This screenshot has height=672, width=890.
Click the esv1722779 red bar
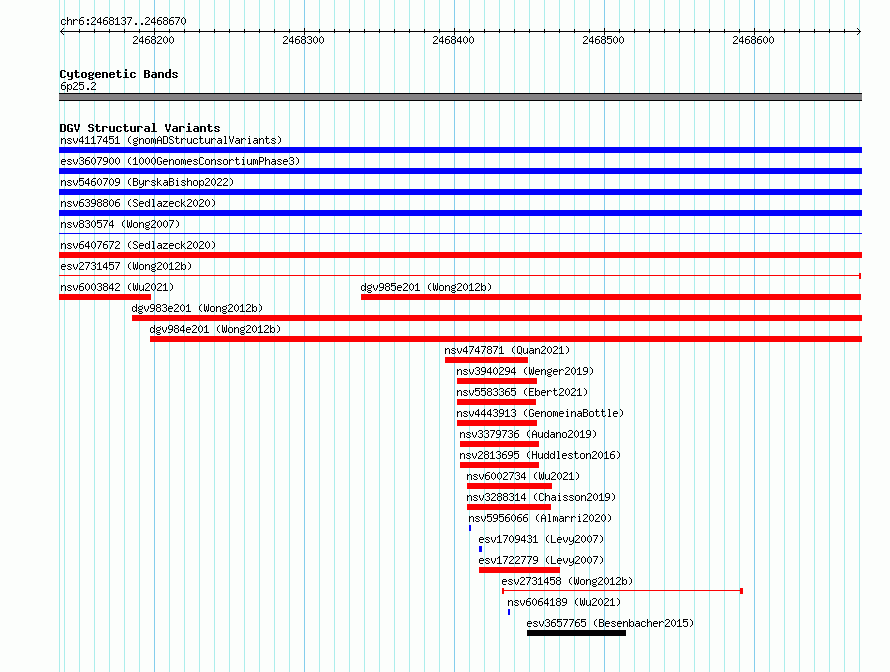click(519, 570)
